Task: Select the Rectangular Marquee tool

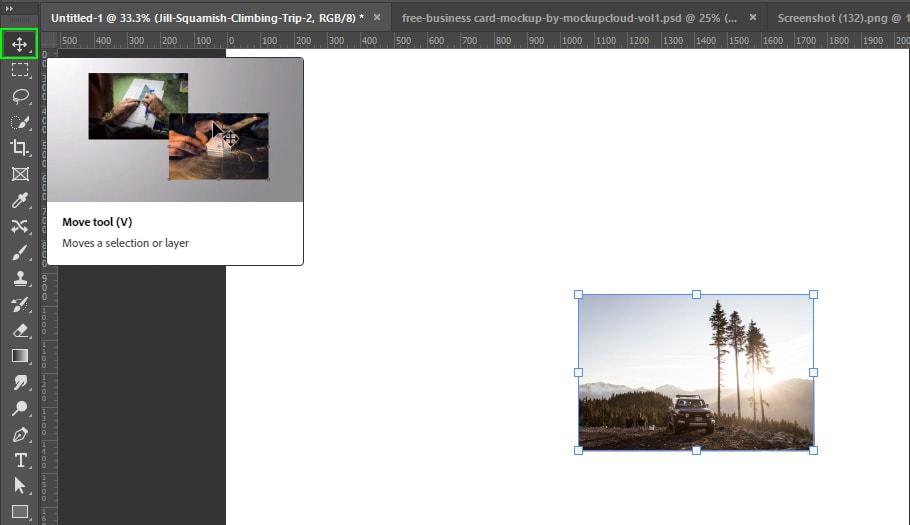Action: [20, 70]
